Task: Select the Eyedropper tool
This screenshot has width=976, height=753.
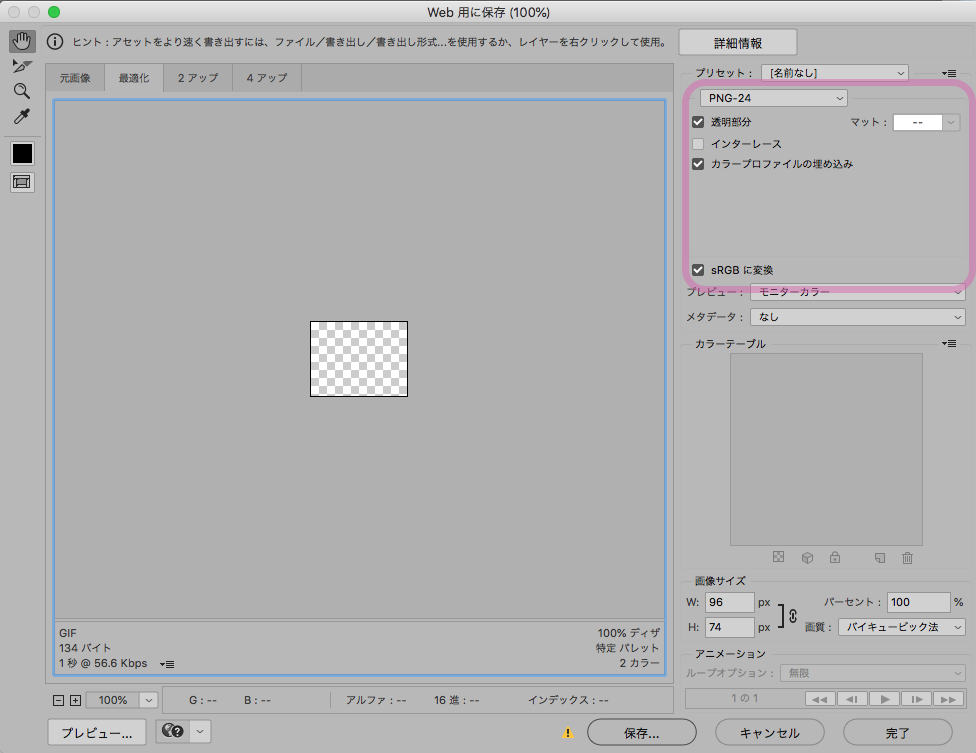Action: point(22,116)
